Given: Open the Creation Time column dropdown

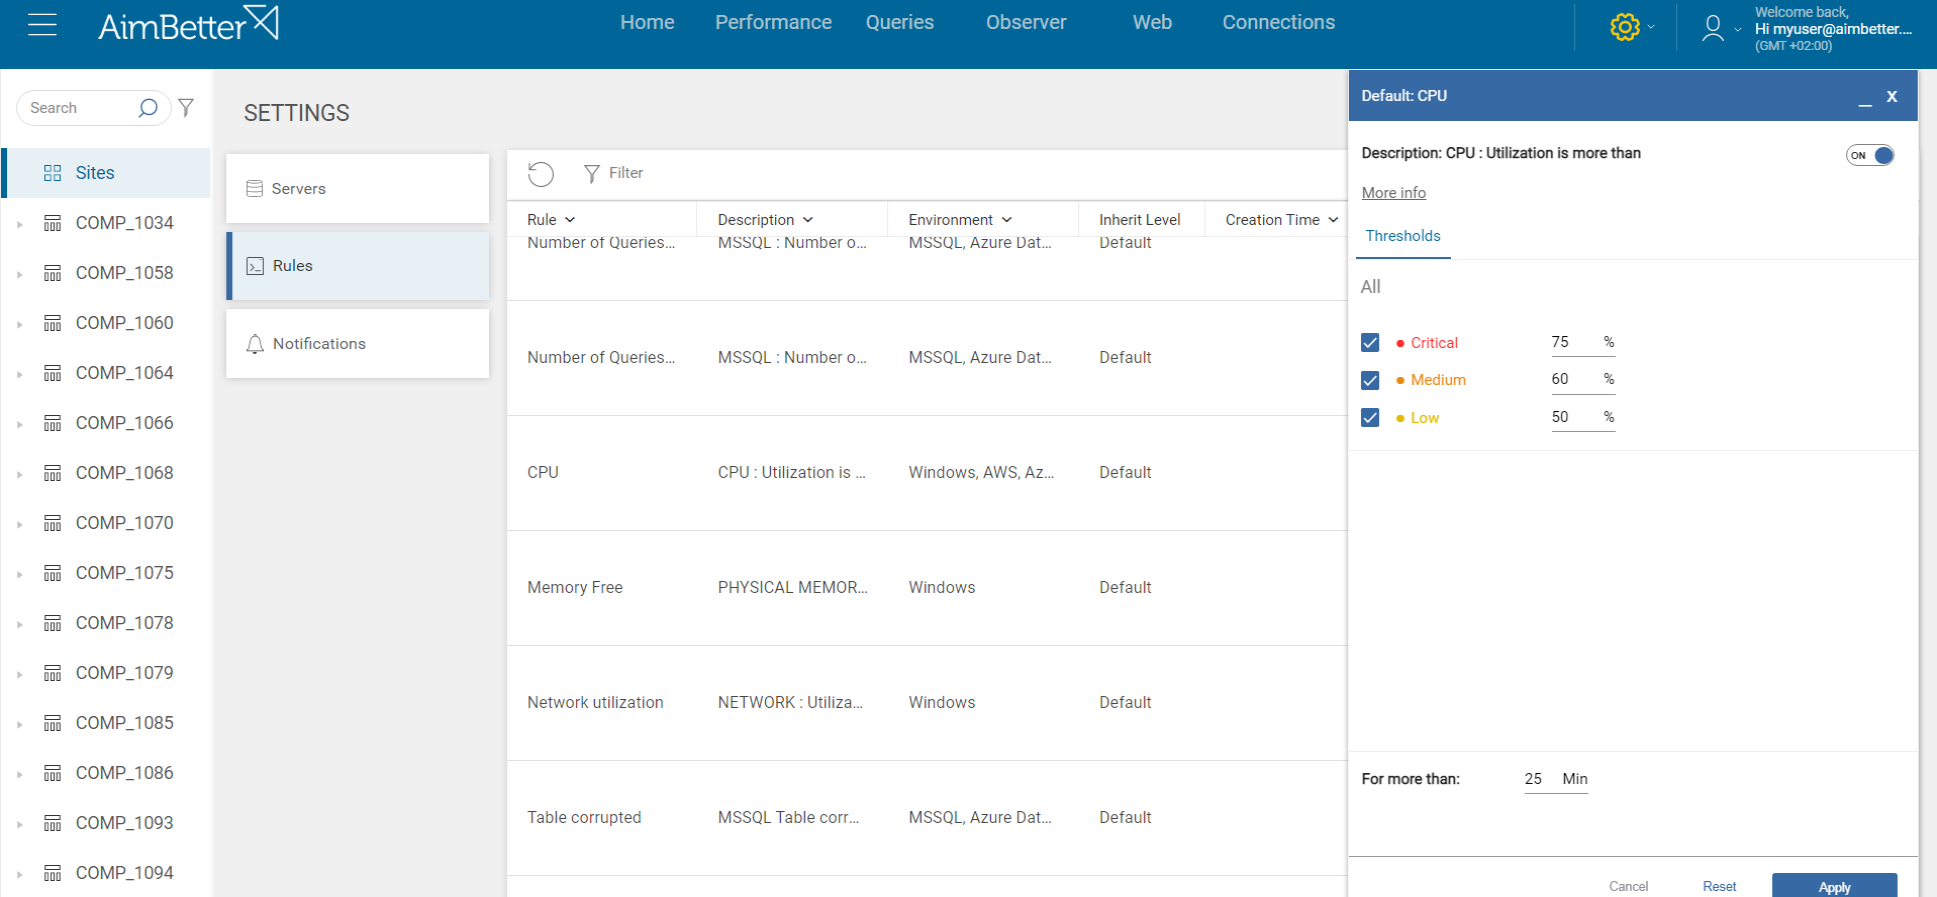Looking at the screenshot, I should tap(1333, 220).
